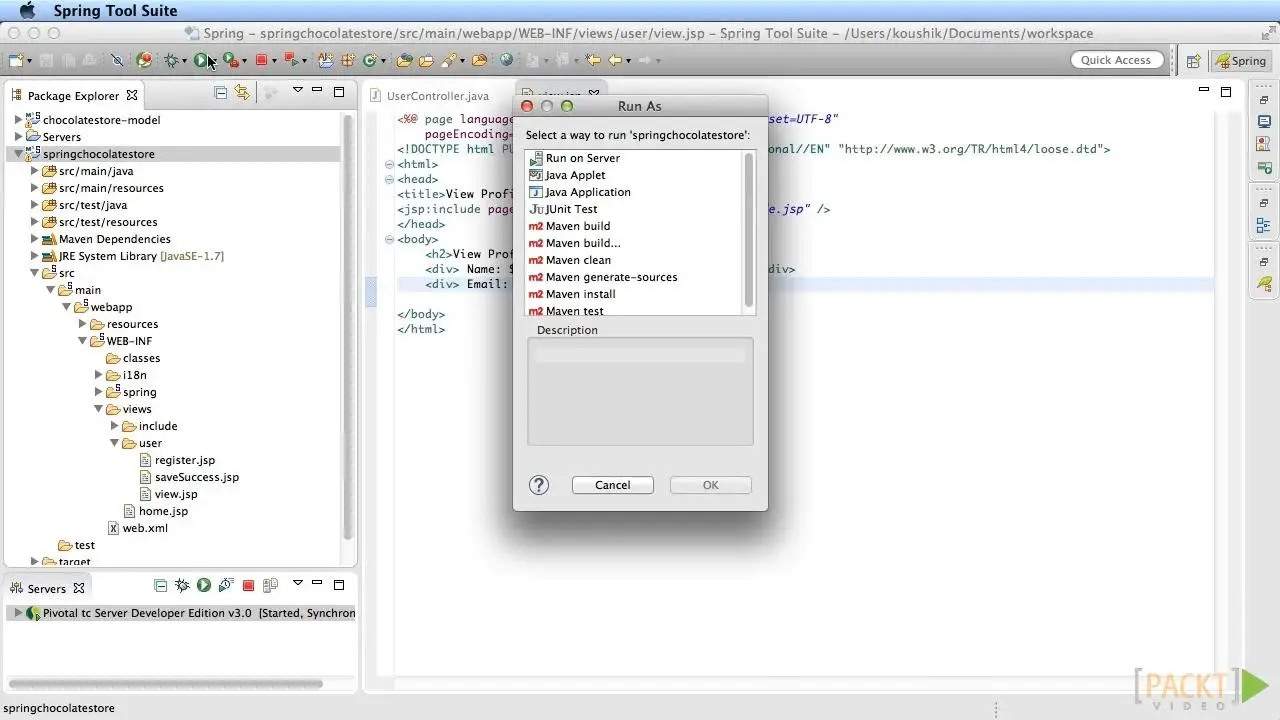Open register.jsp in Package Explorer
Viewport: 1280px width, 720px height.
tap(184, 460)
